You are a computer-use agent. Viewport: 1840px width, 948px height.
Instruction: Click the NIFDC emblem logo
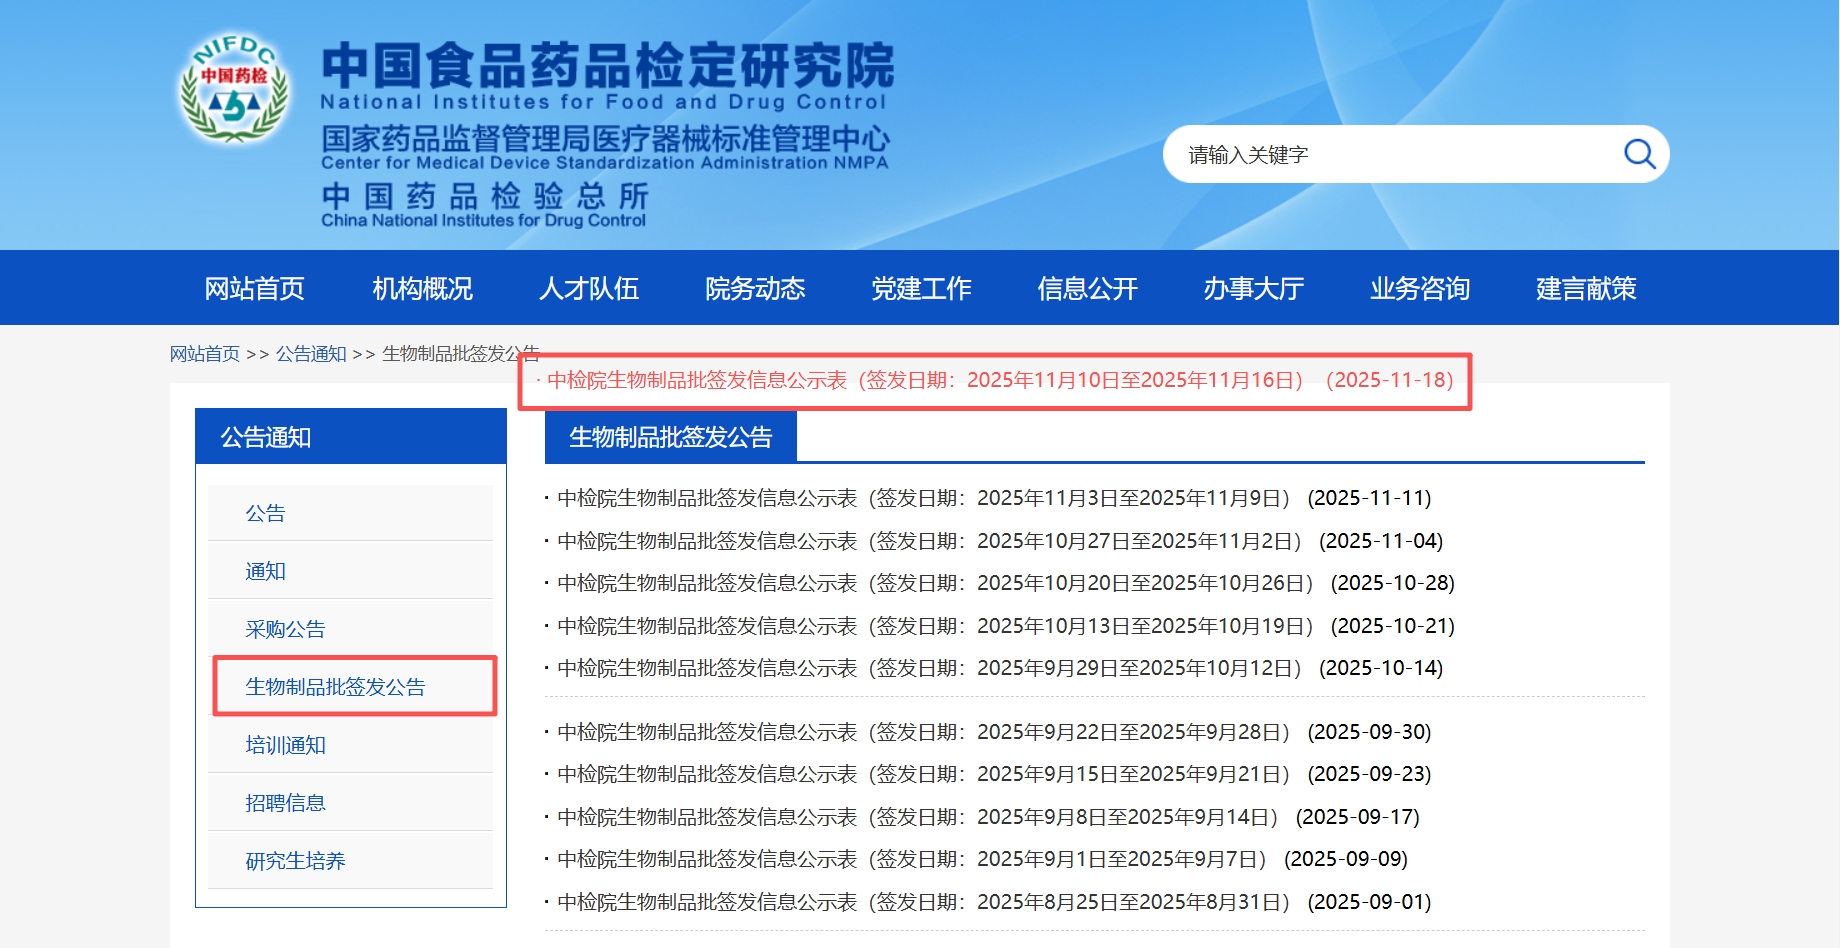pyautogui.click(x=235, y=88)
